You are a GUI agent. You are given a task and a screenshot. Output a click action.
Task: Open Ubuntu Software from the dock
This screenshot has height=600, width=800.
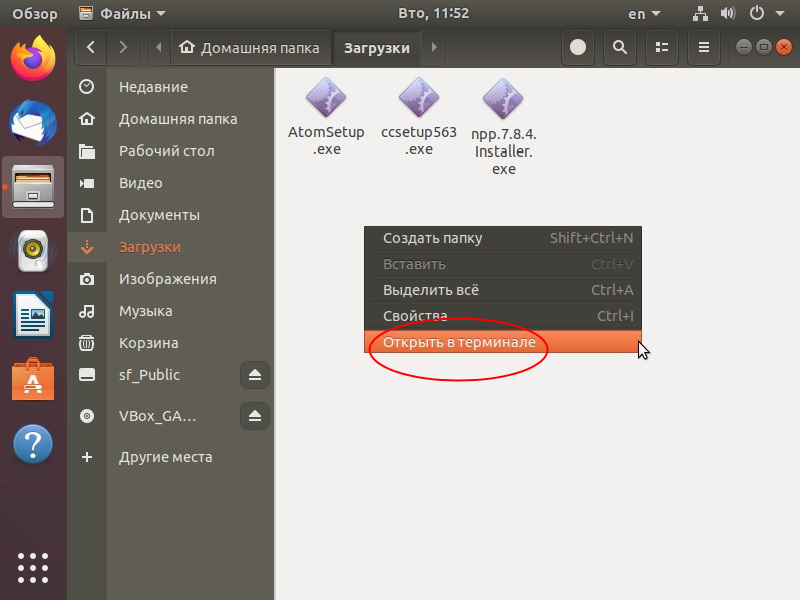point(33,380)
